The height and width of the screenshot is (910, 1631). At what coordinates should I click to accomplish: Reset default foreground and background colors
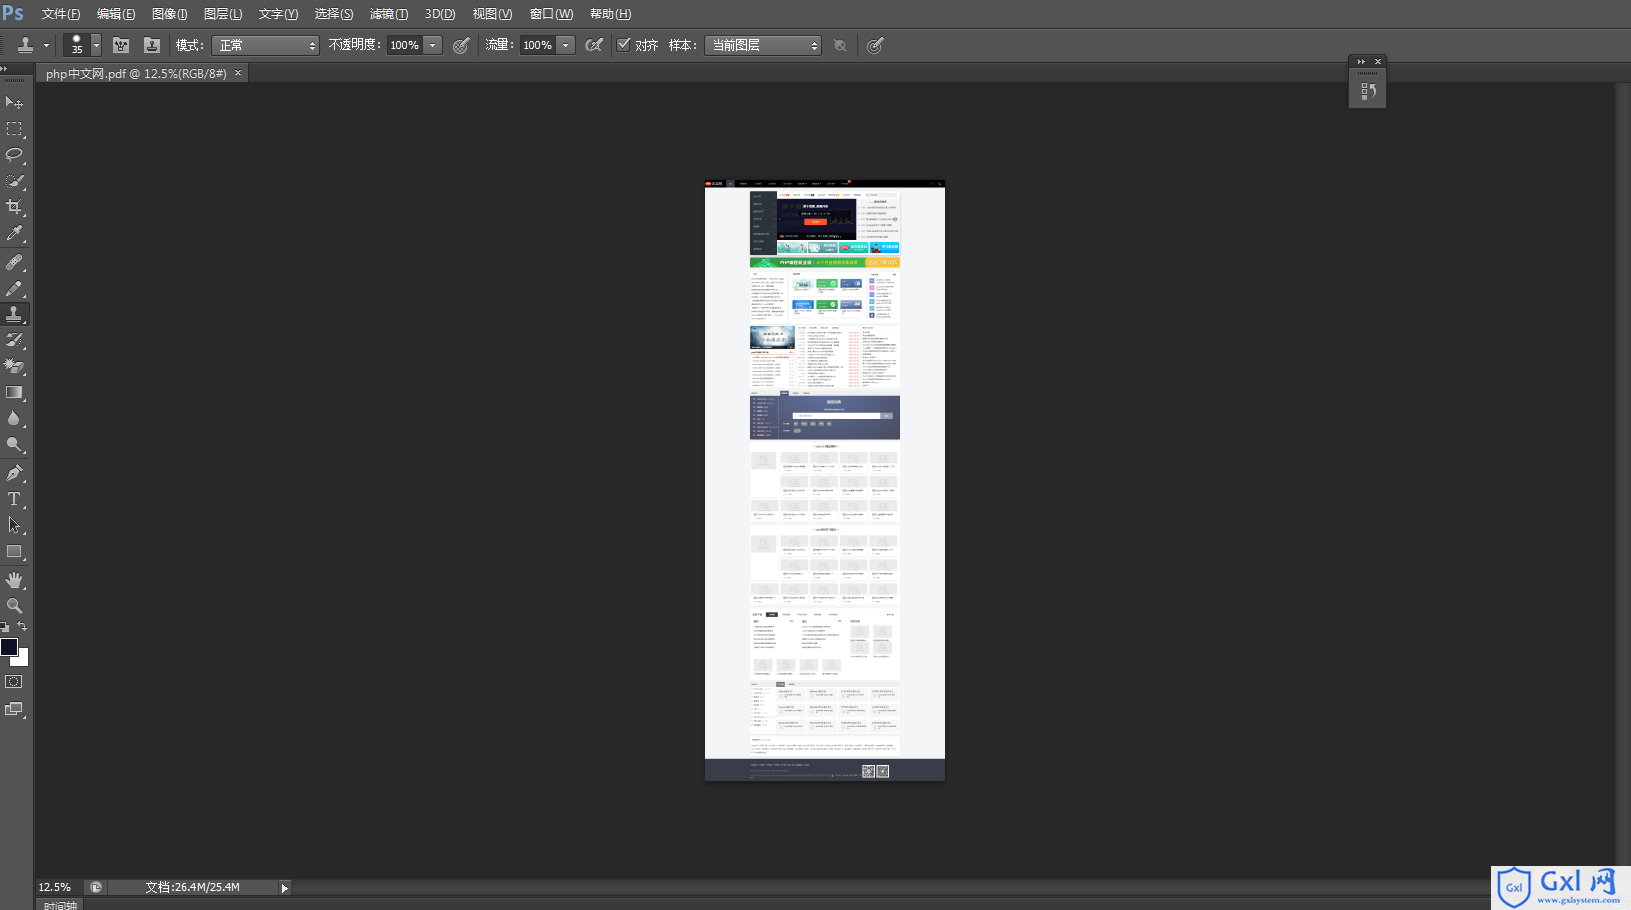tap(5, 627)
